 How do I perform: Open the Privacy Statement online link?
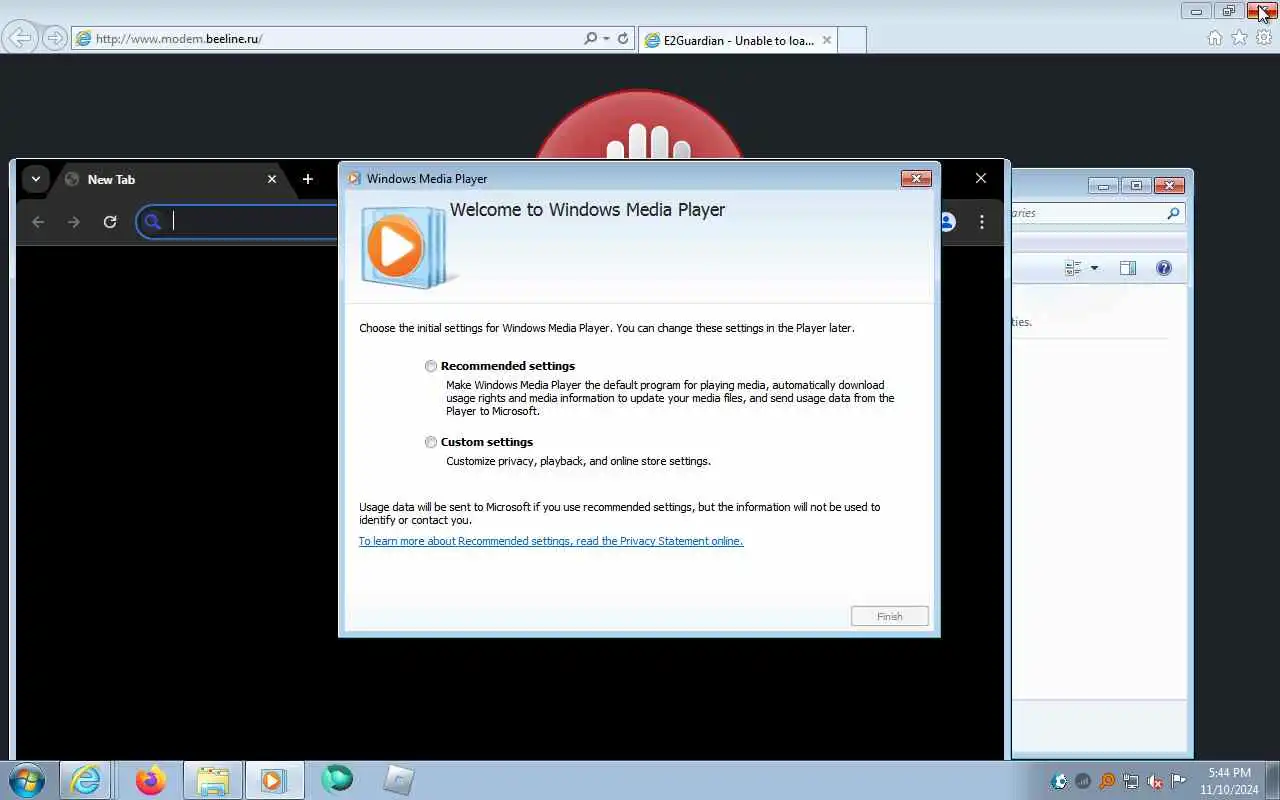(551, 541)
